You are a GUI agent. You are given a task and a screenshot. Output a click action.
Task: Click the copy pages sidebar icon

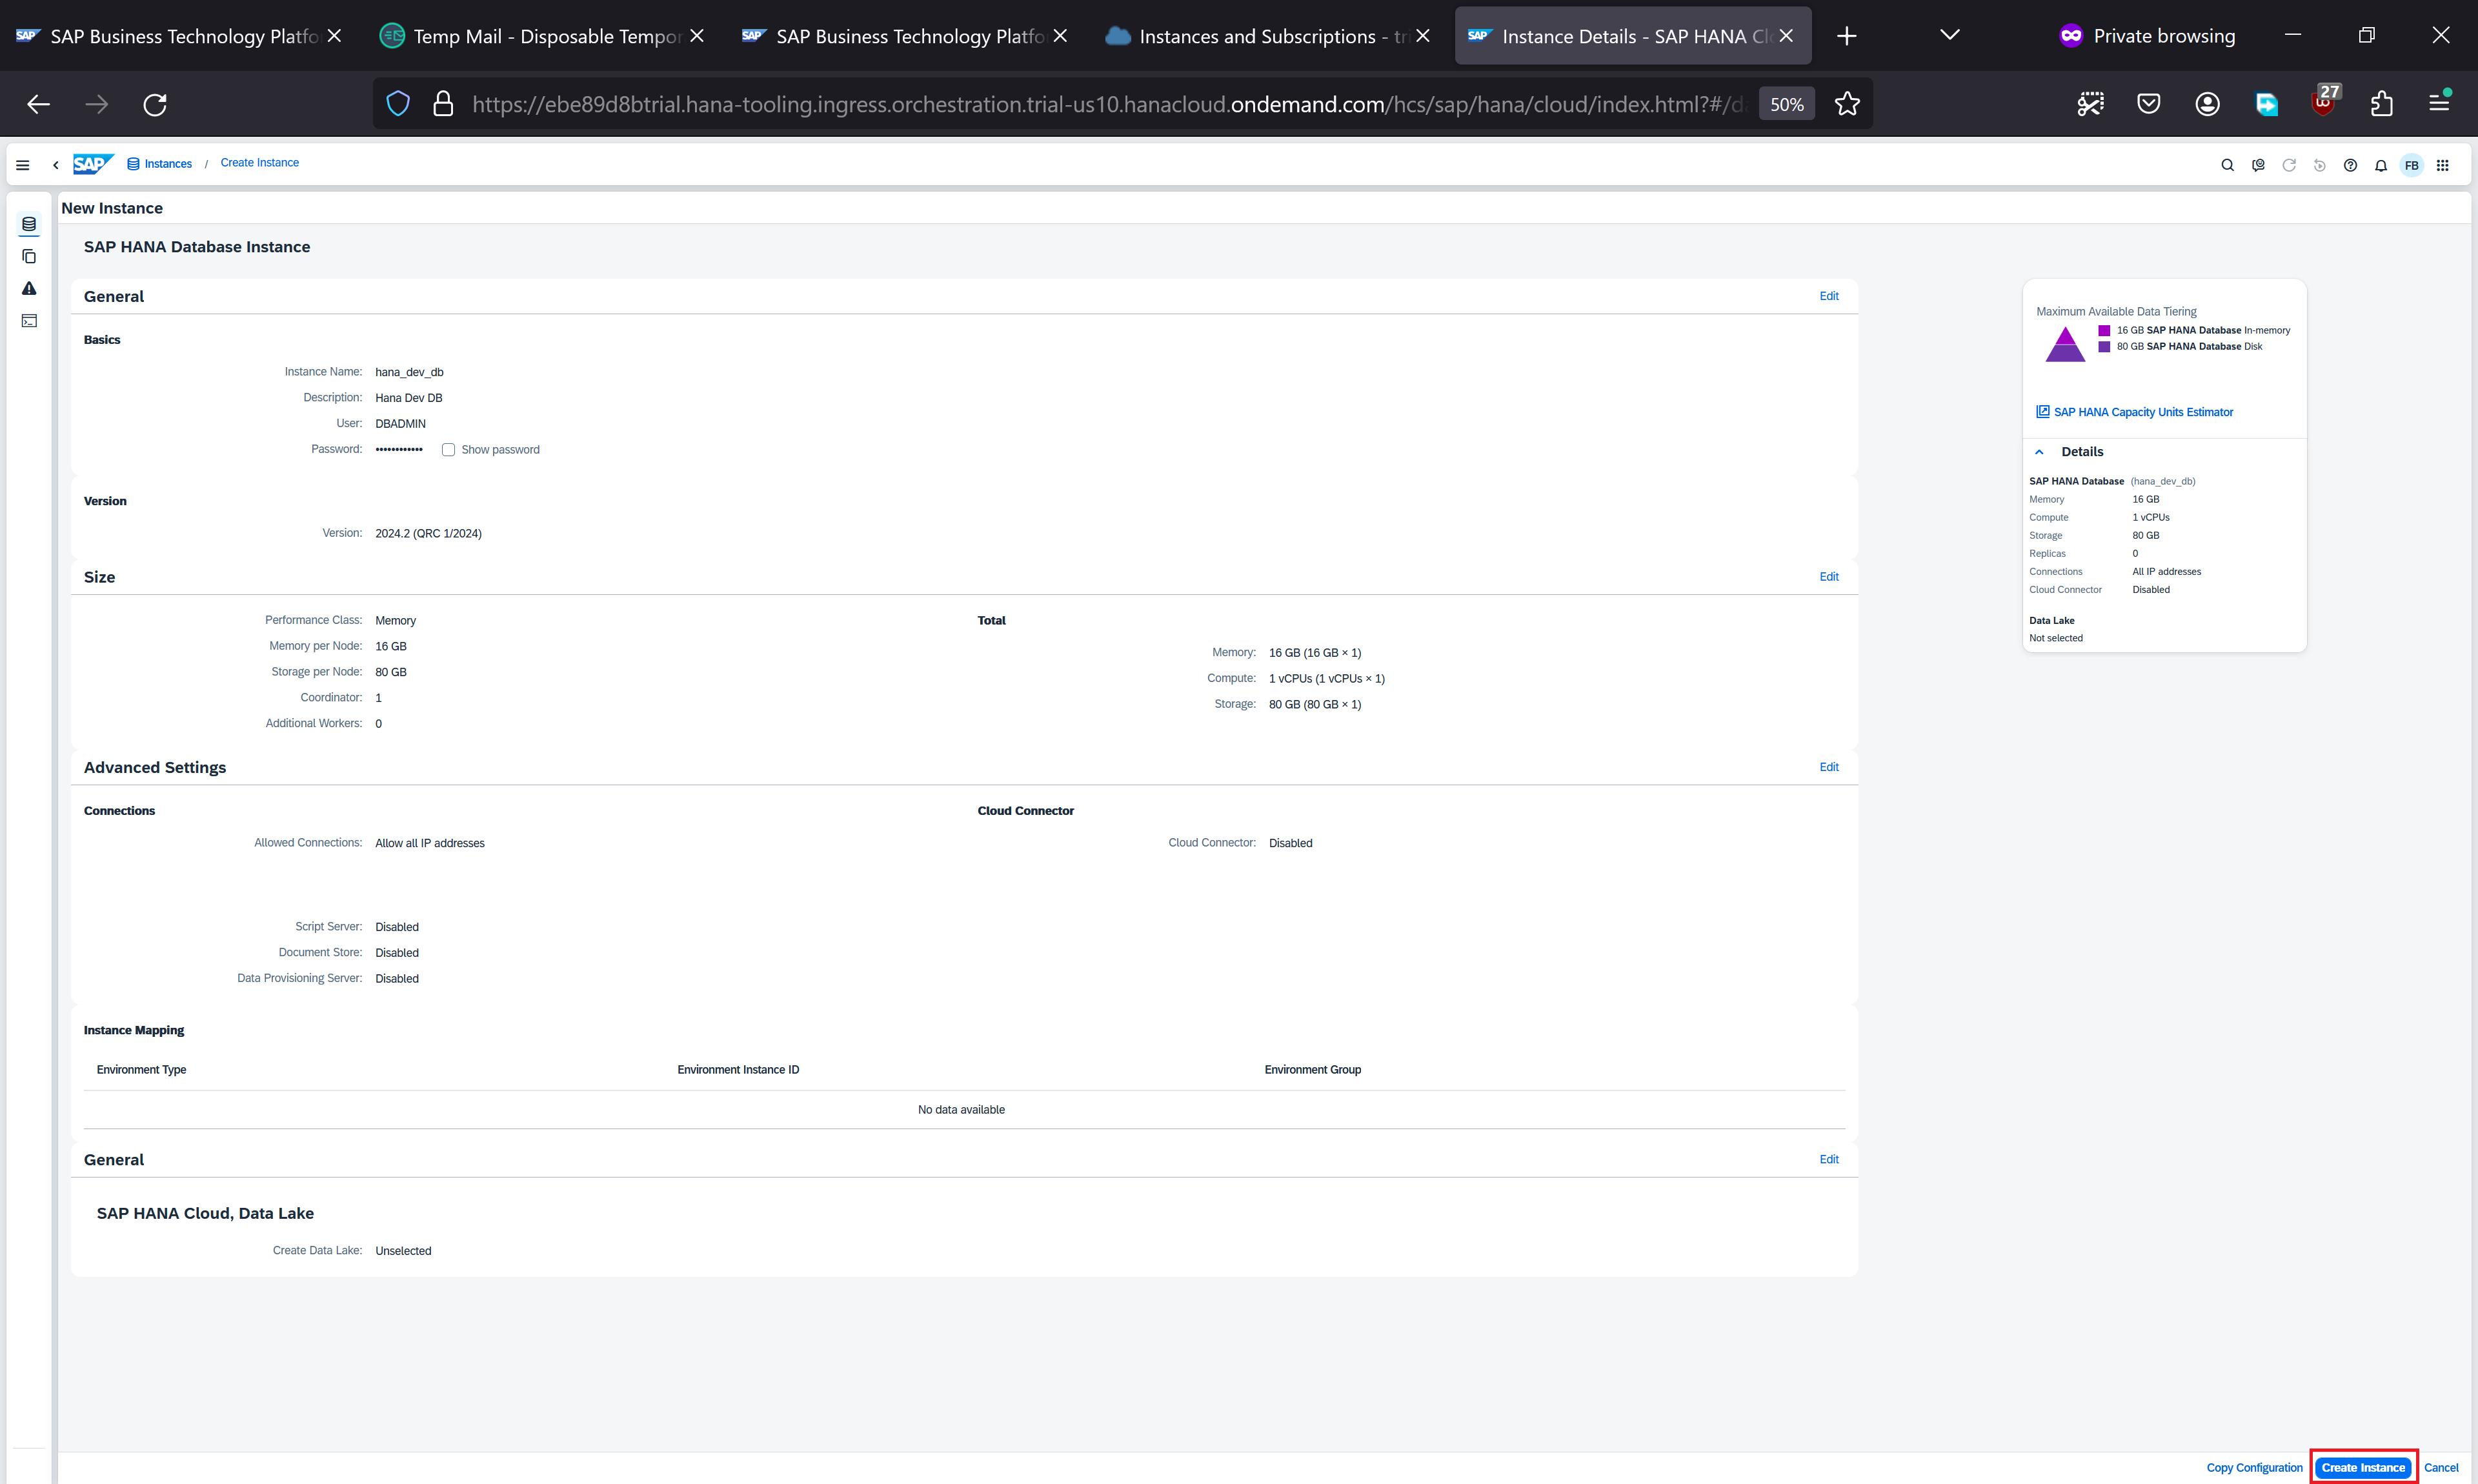pyautogui.click(x=29, y=257)
